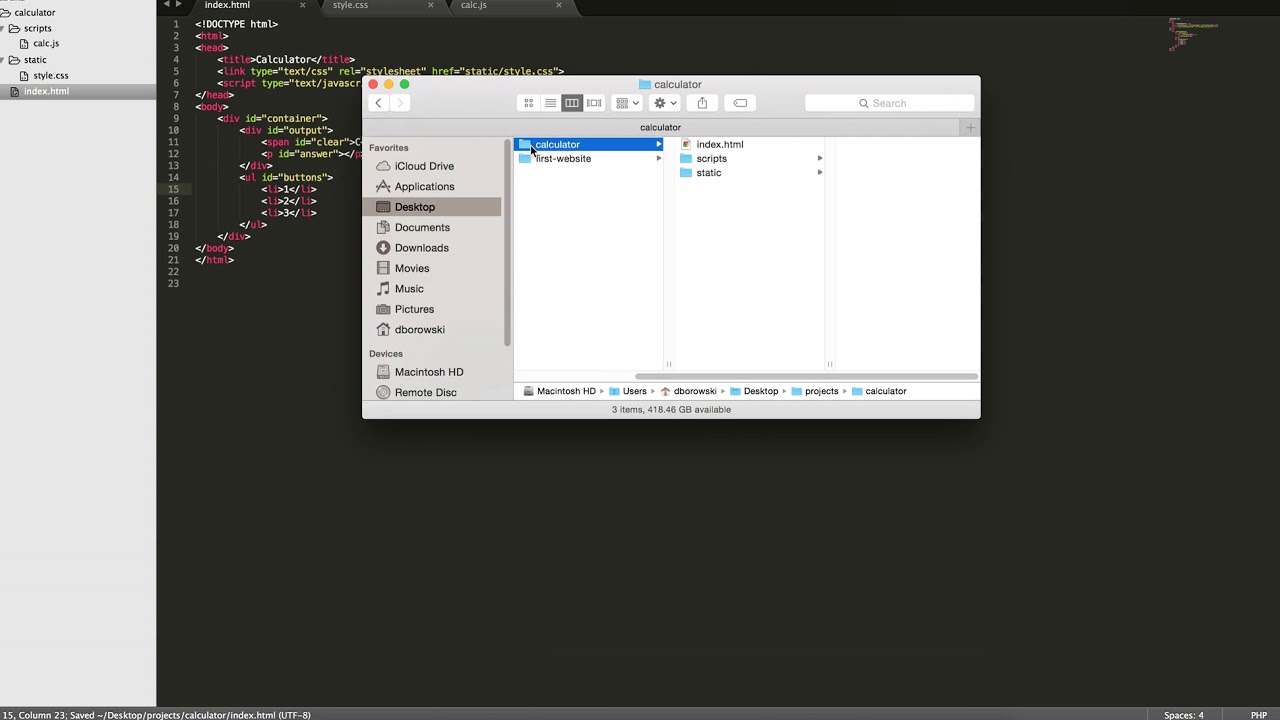Expand the scripts folder arrow in Finder
This screenshot has width=1280, height=720.
(x=820, y=158)
